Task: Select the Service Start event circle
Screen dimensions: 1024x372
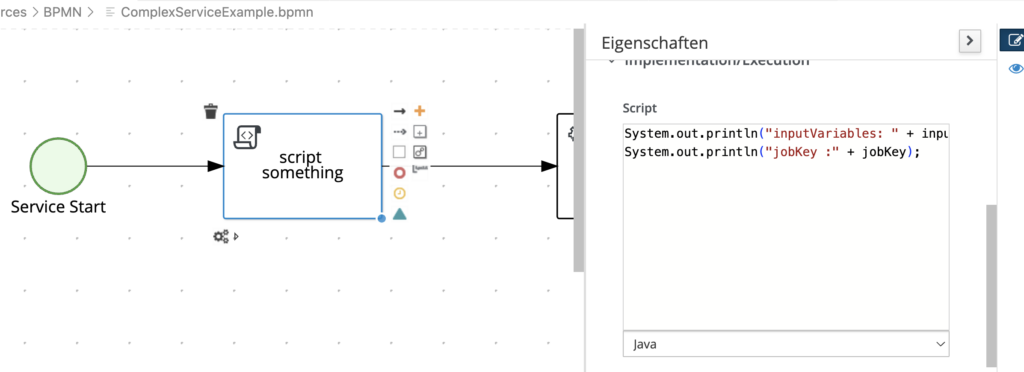Action: [x=58, y=166]
